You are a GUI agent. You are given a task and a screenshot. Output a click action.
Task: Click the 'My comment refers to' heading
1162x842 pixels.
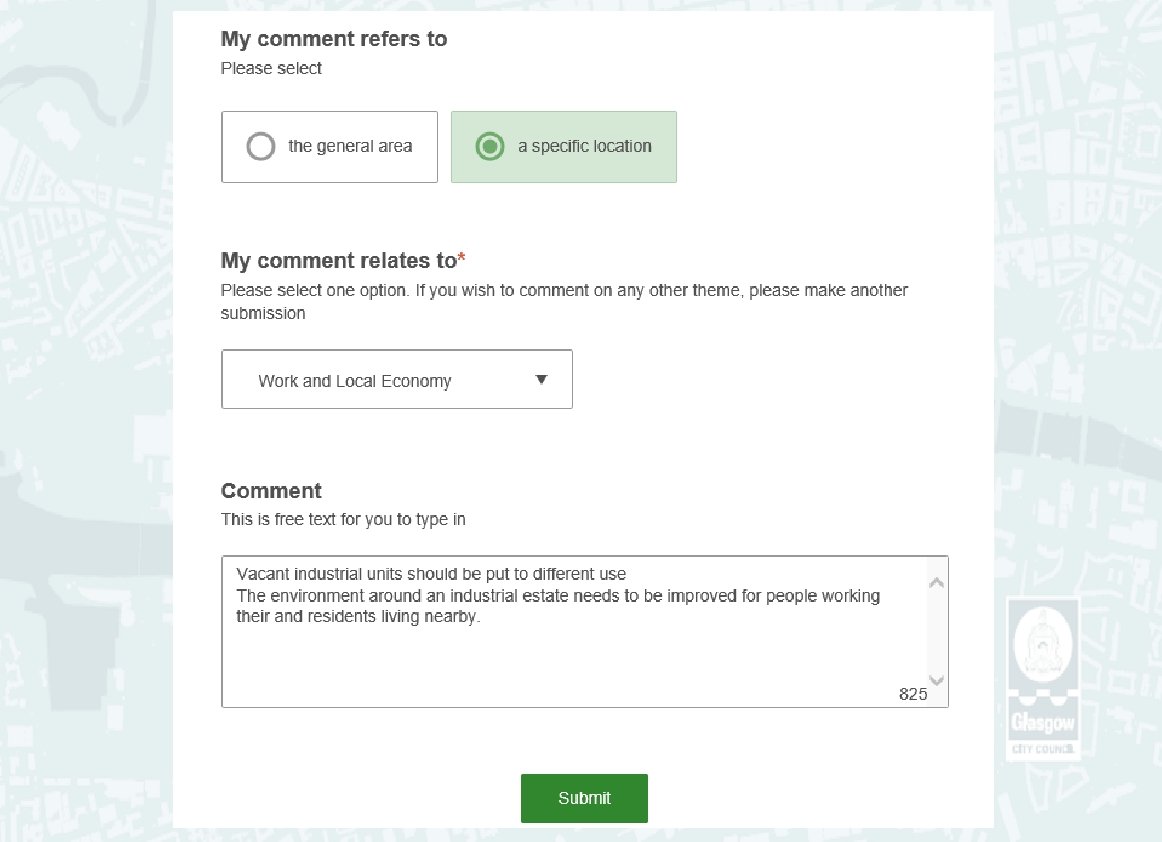tap(334, 40)
